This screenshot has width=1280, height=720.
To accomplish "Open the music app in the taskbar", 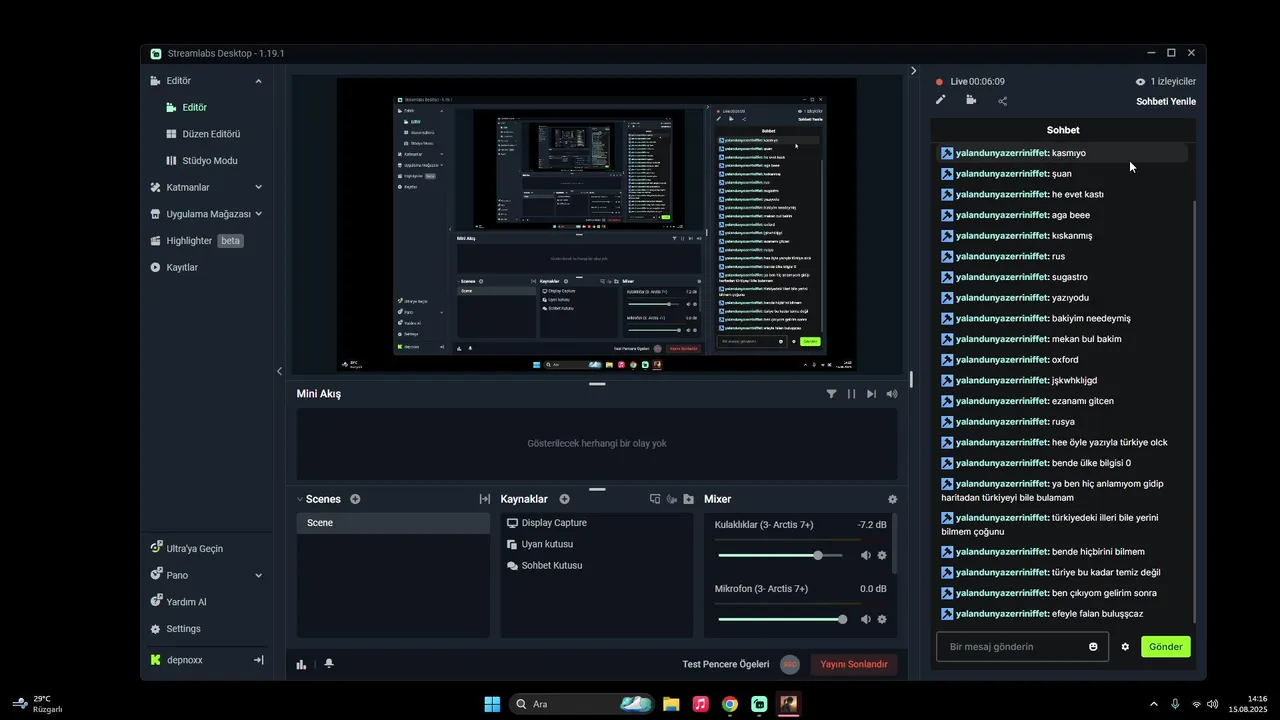I will (x=701, y=704).
